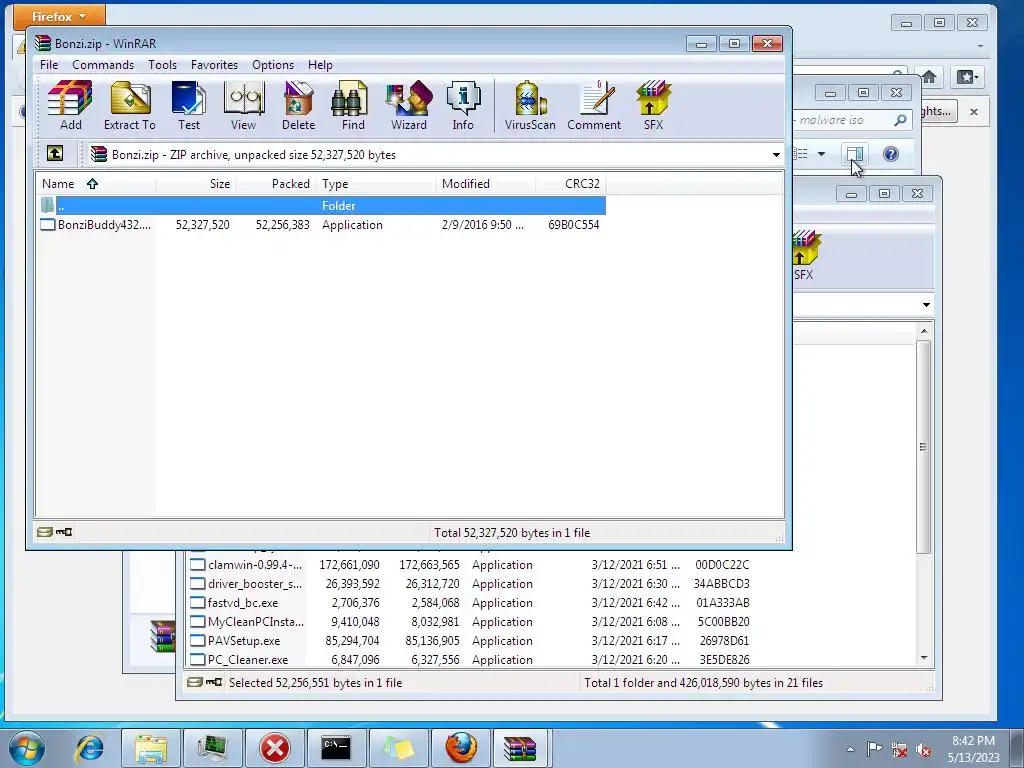Expand the Explorer view options dropdown arrow
Image resolution: width=1024 pixels, height=768 pixels.
coord(822,154)
